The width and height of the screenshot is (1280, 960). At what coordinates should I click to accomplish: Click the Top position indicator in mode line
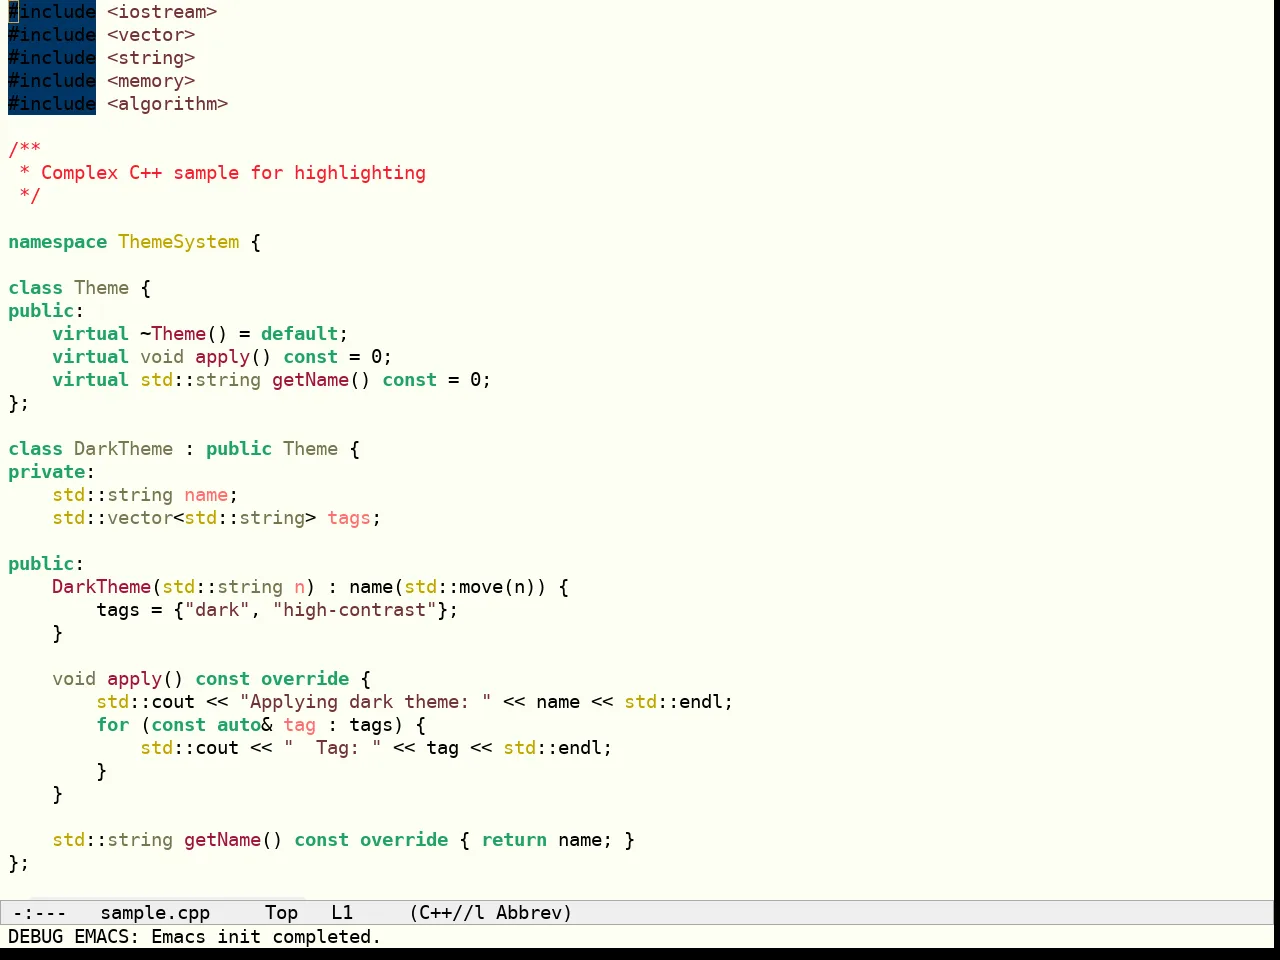pos(282,912)
